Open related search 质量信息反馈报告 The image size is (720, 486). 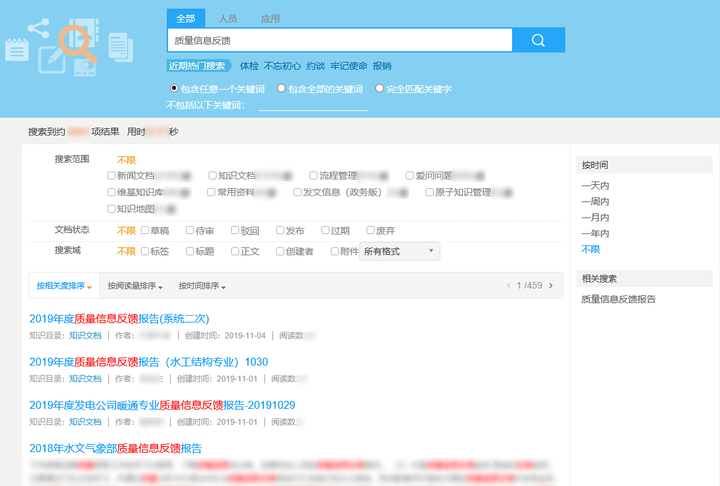click(x=618, y=300)
